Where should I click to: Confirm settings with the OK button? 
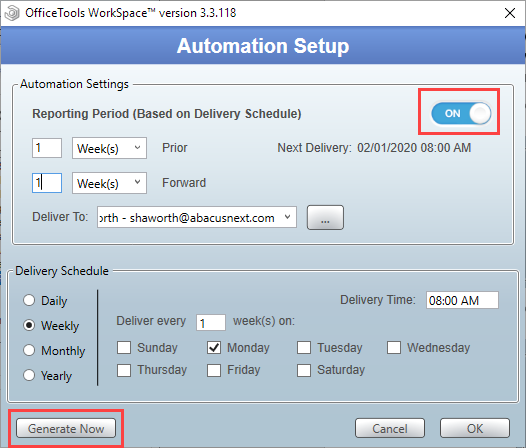point(475,428)
